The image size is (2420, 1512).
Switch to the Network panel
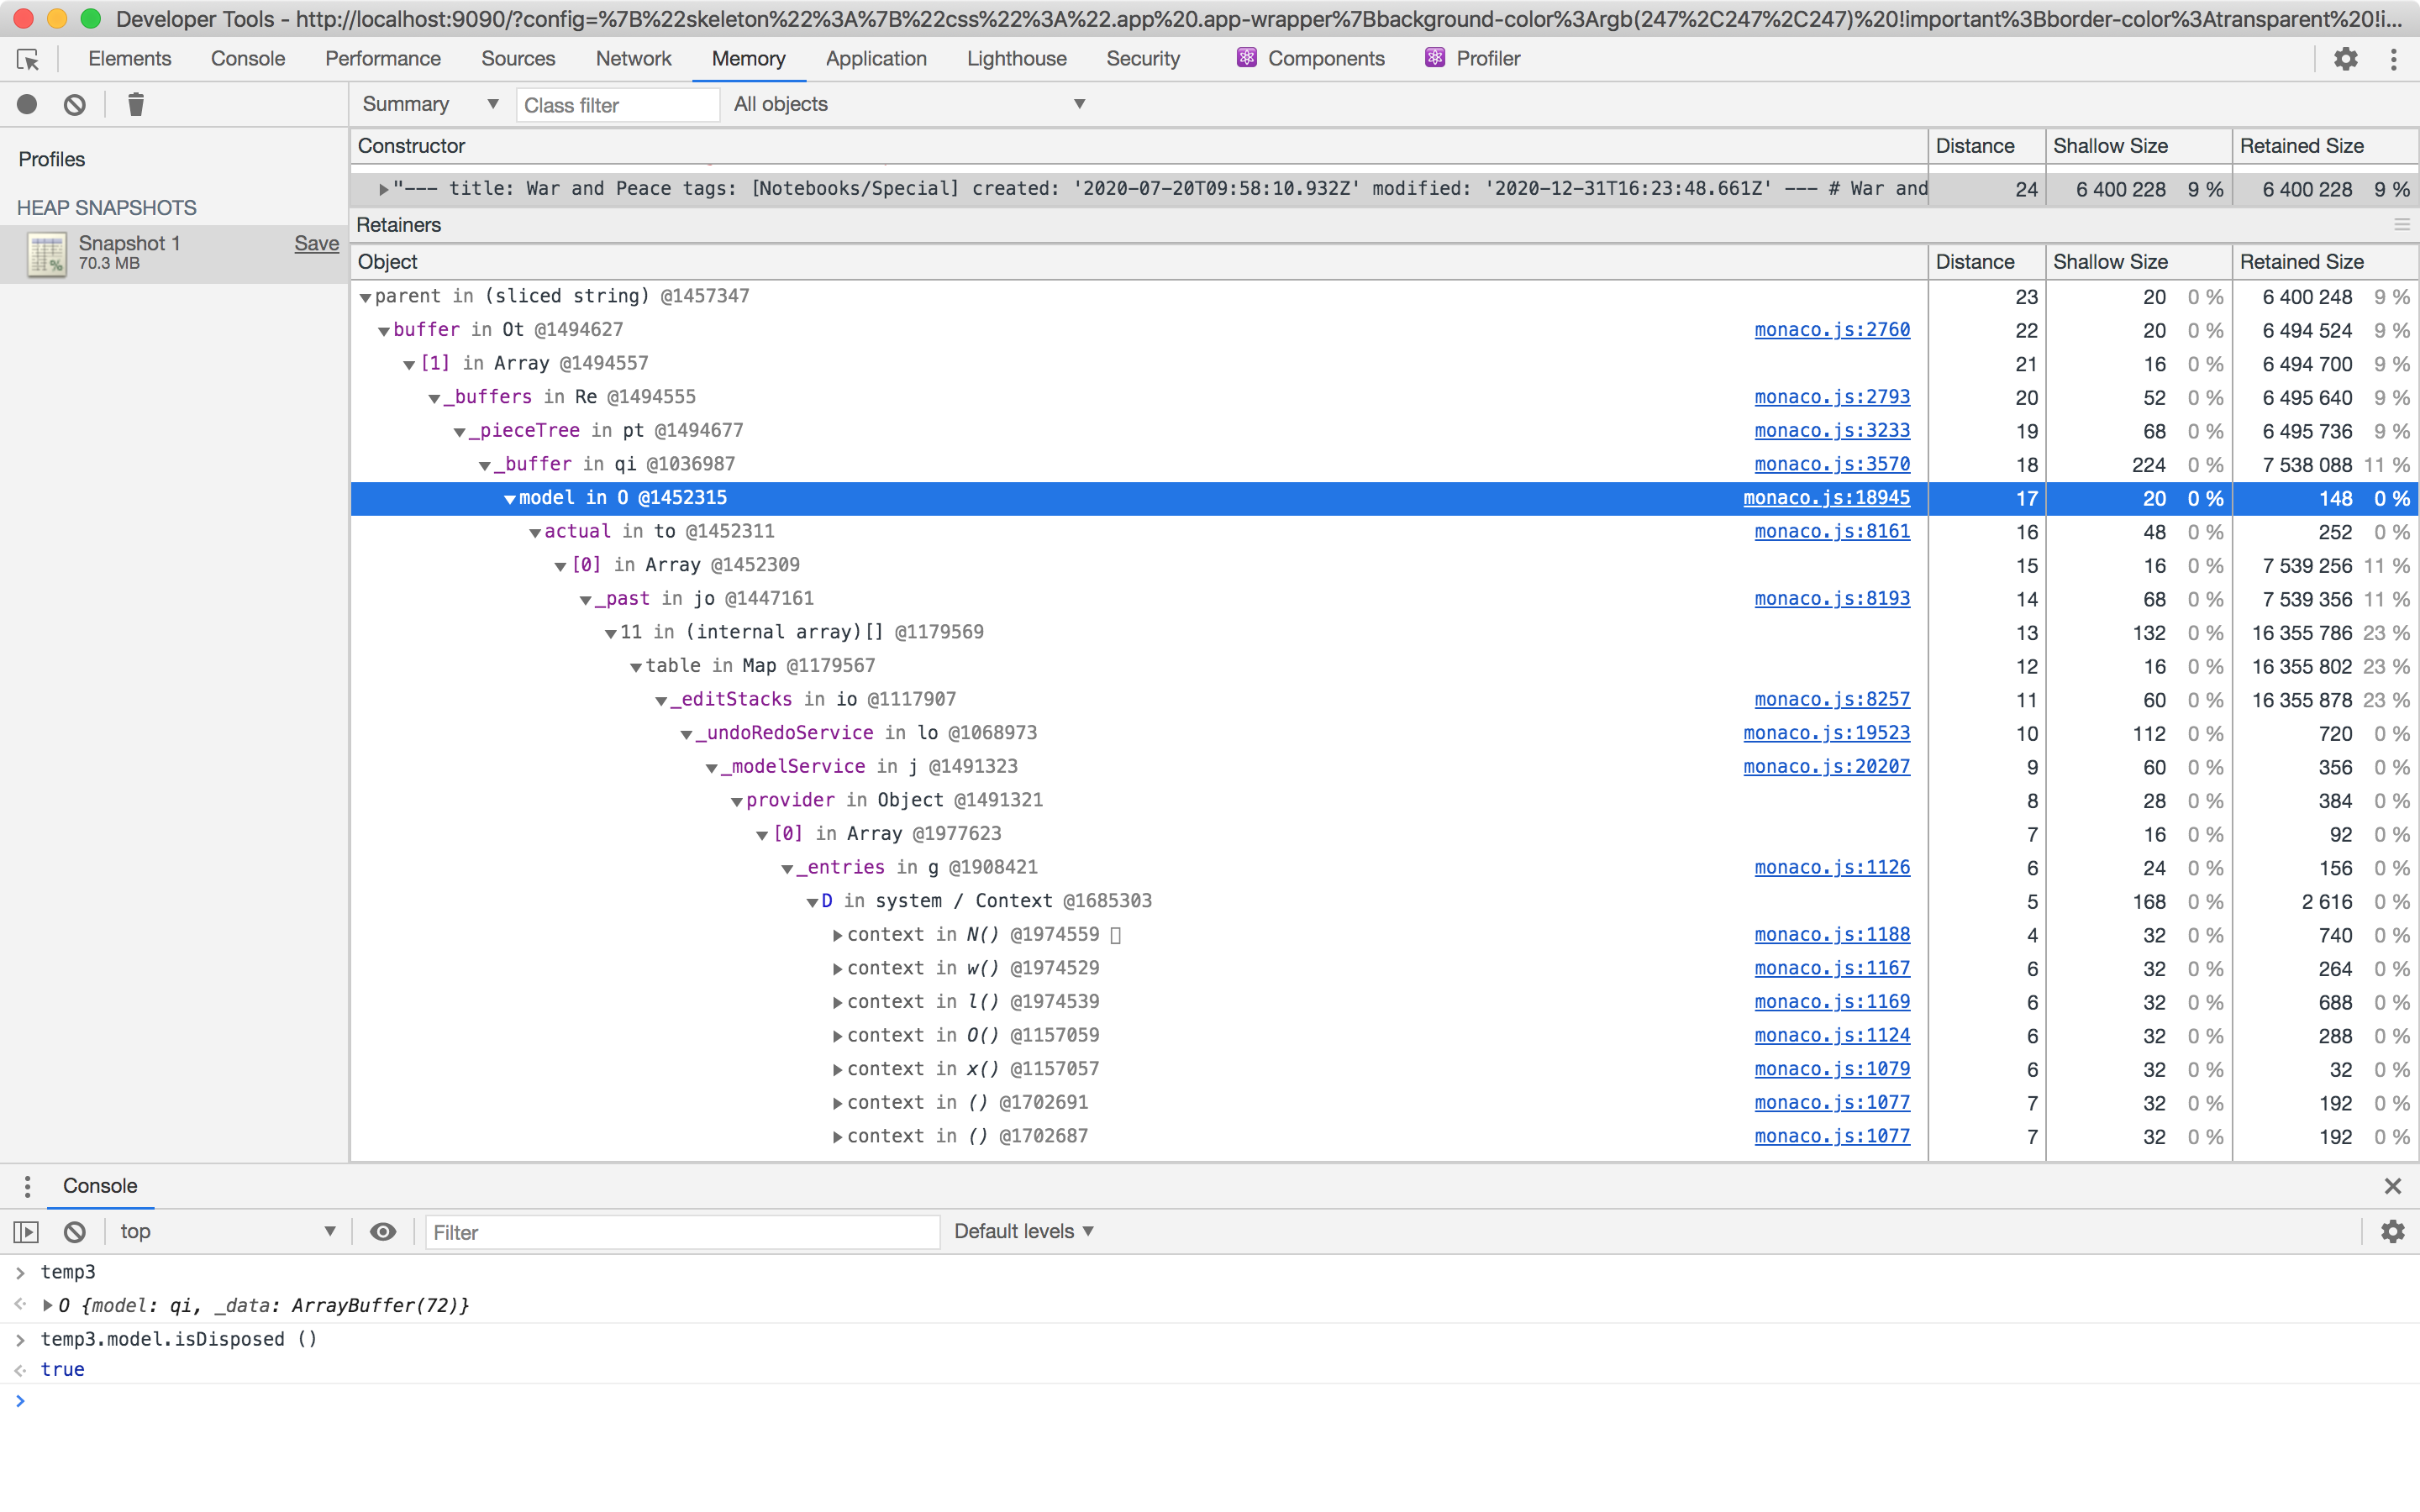633,58
